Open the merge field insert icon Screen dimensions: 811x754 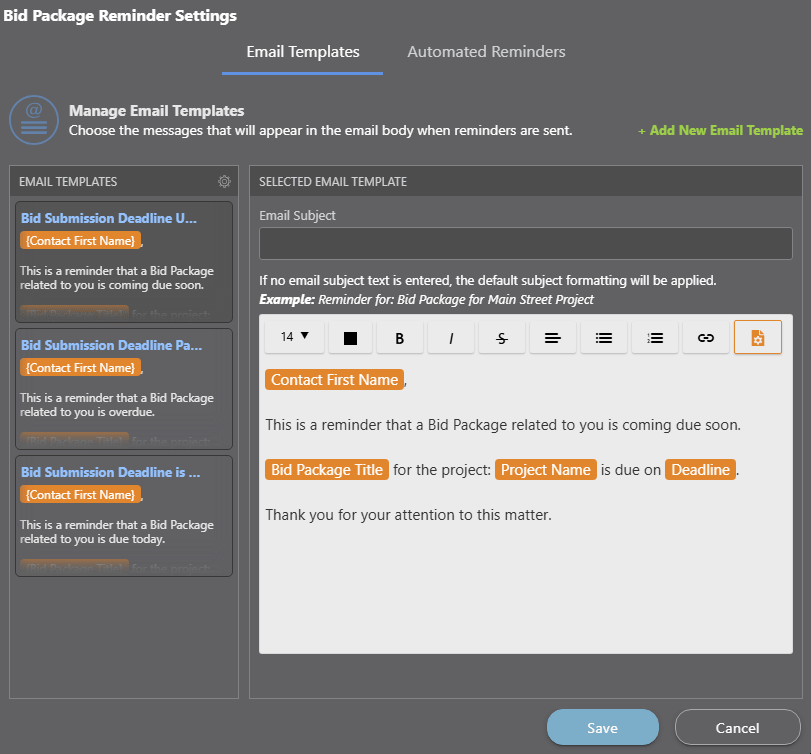pyautogui.click(x=757, y=338)
